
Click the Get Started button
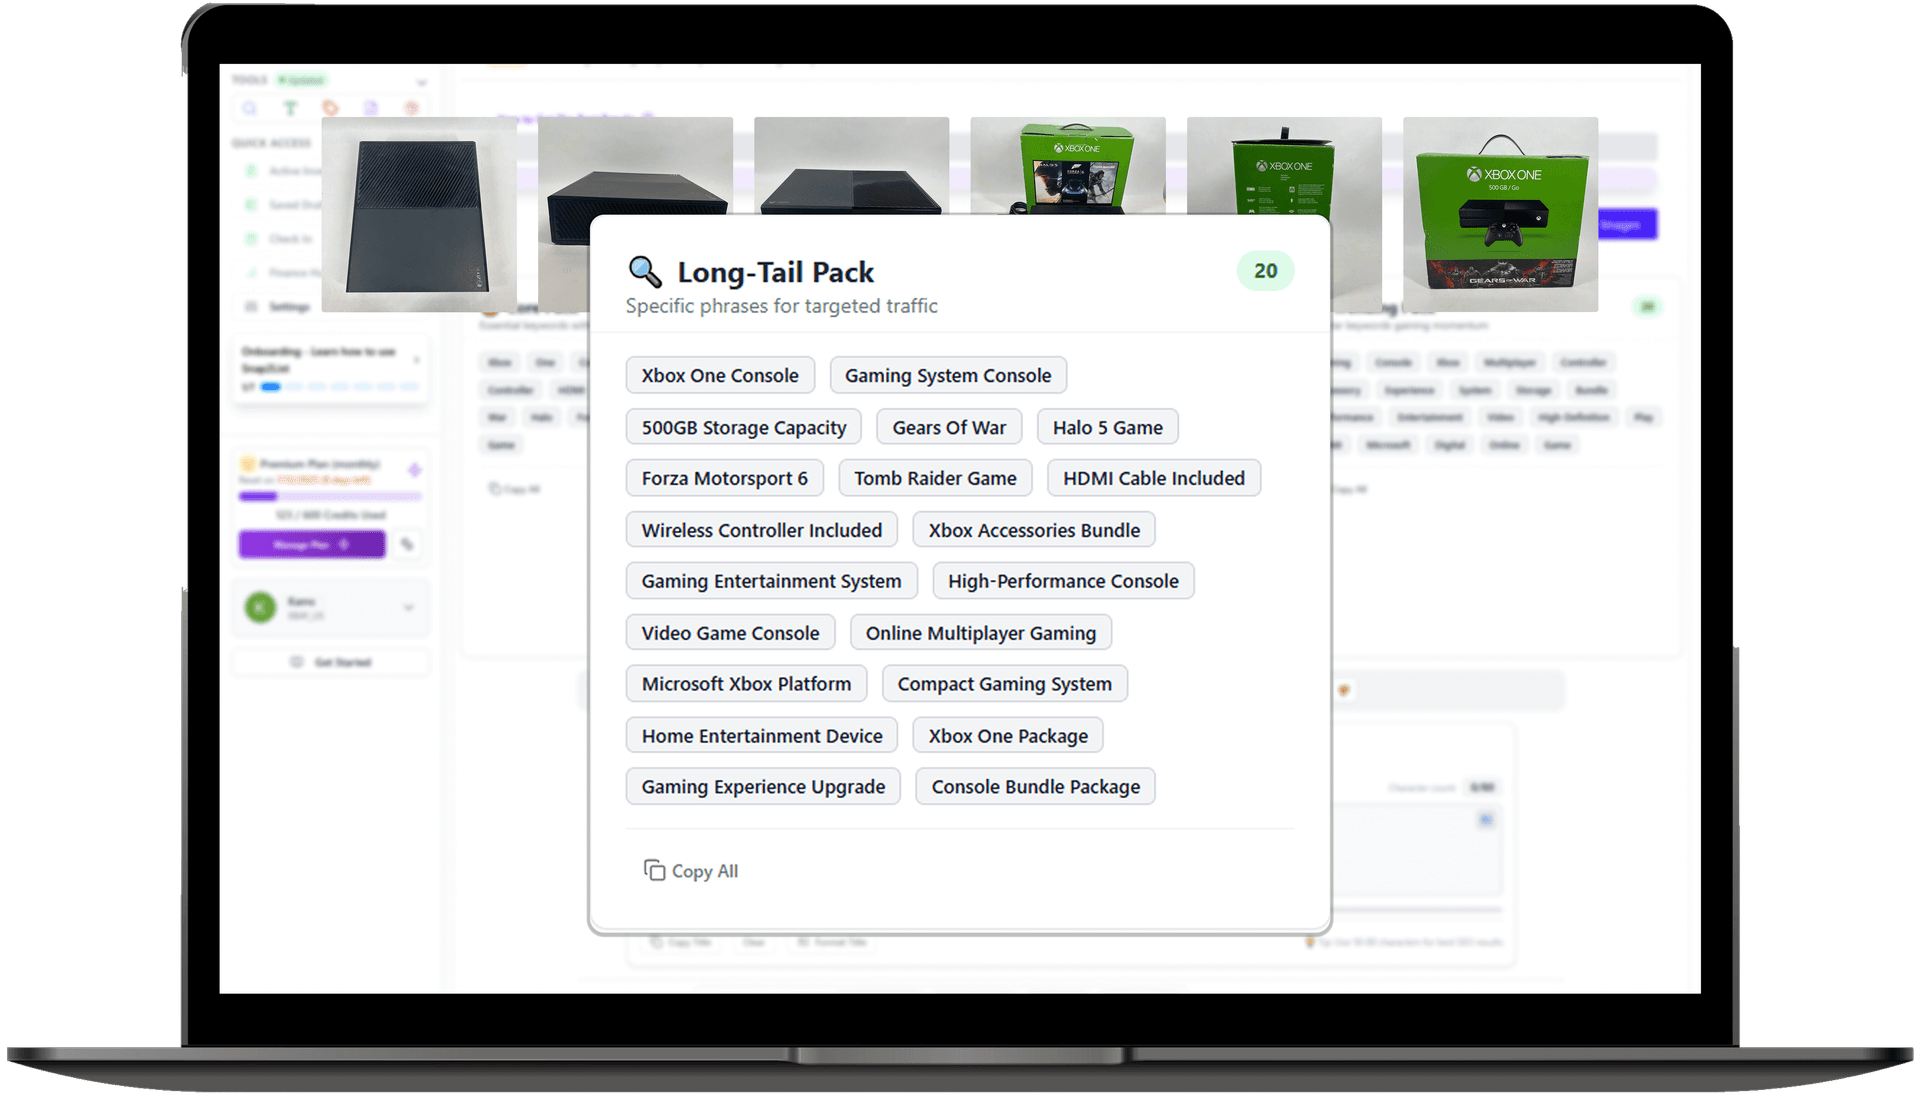pos(331,662)
